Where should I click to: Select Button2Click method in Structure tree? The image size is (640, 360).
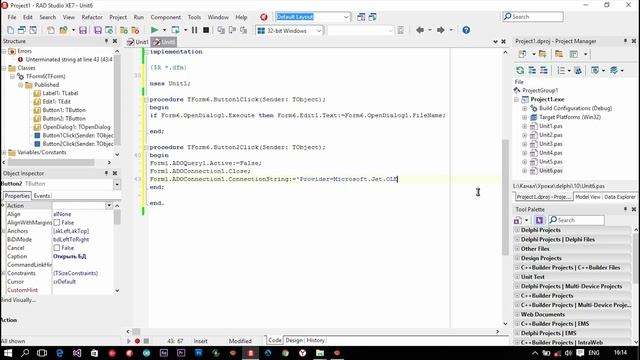[78, 144]
